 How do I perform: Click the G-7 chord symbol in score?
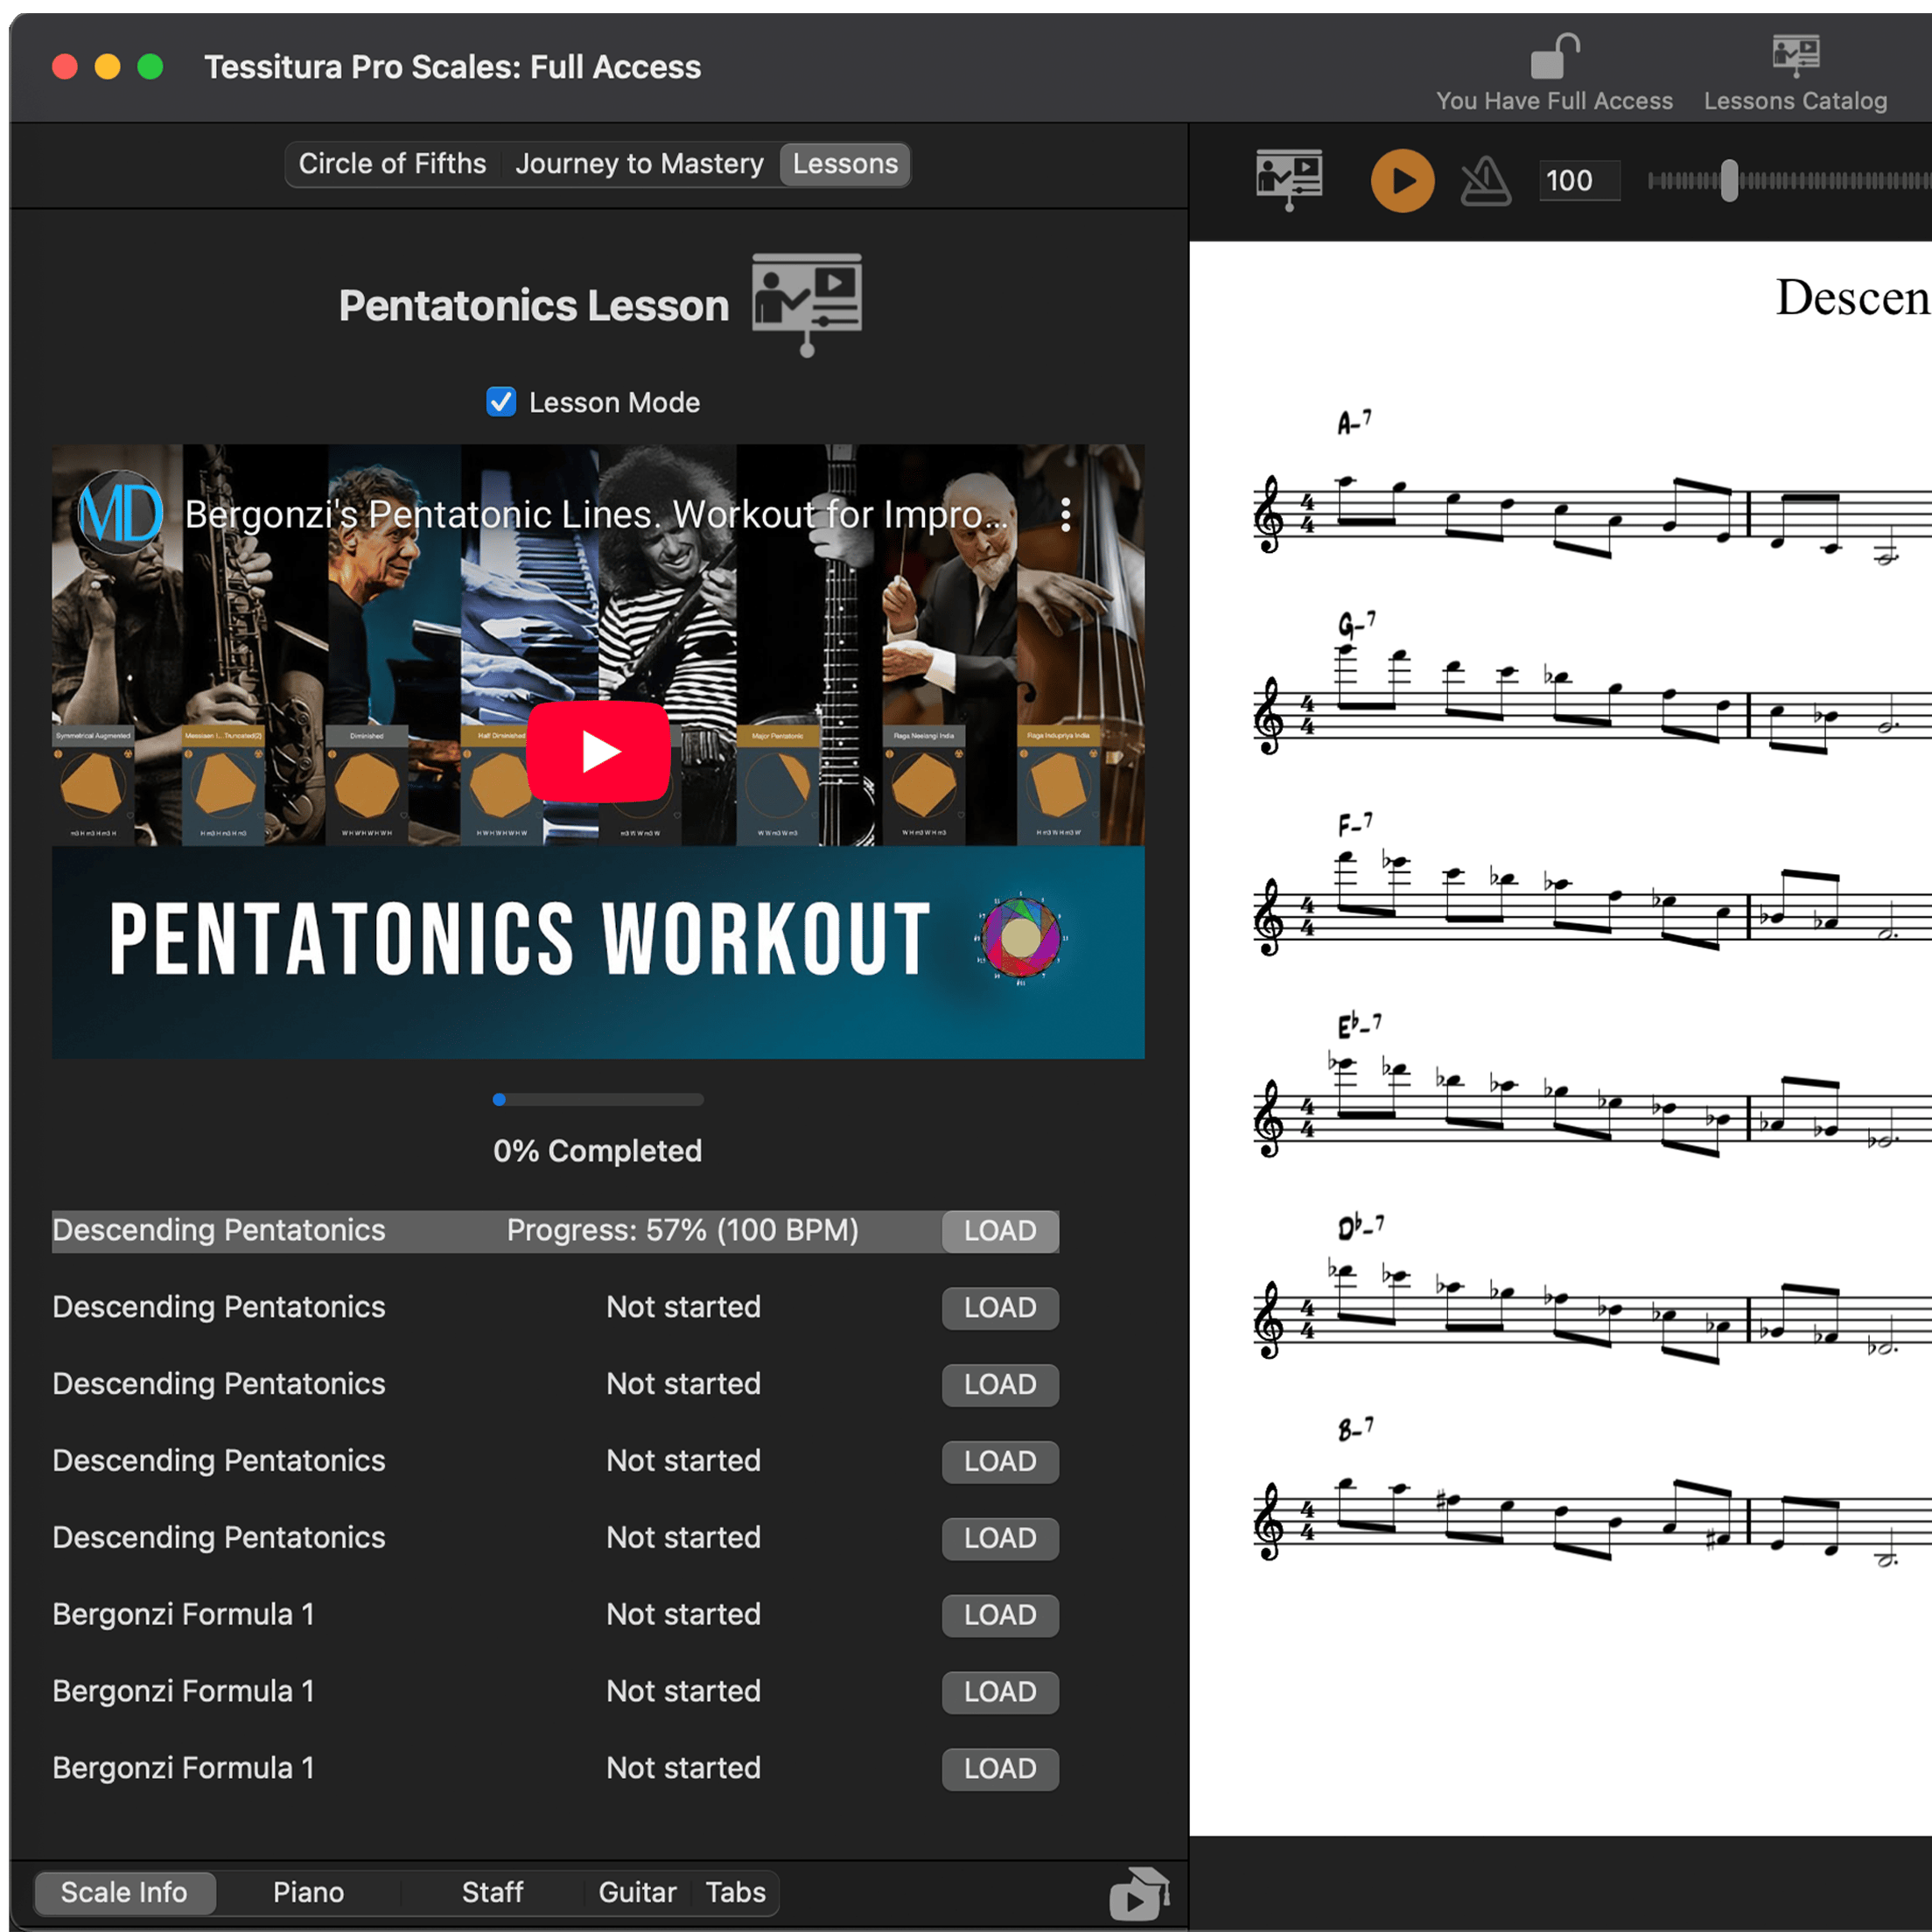[1356, 624]
